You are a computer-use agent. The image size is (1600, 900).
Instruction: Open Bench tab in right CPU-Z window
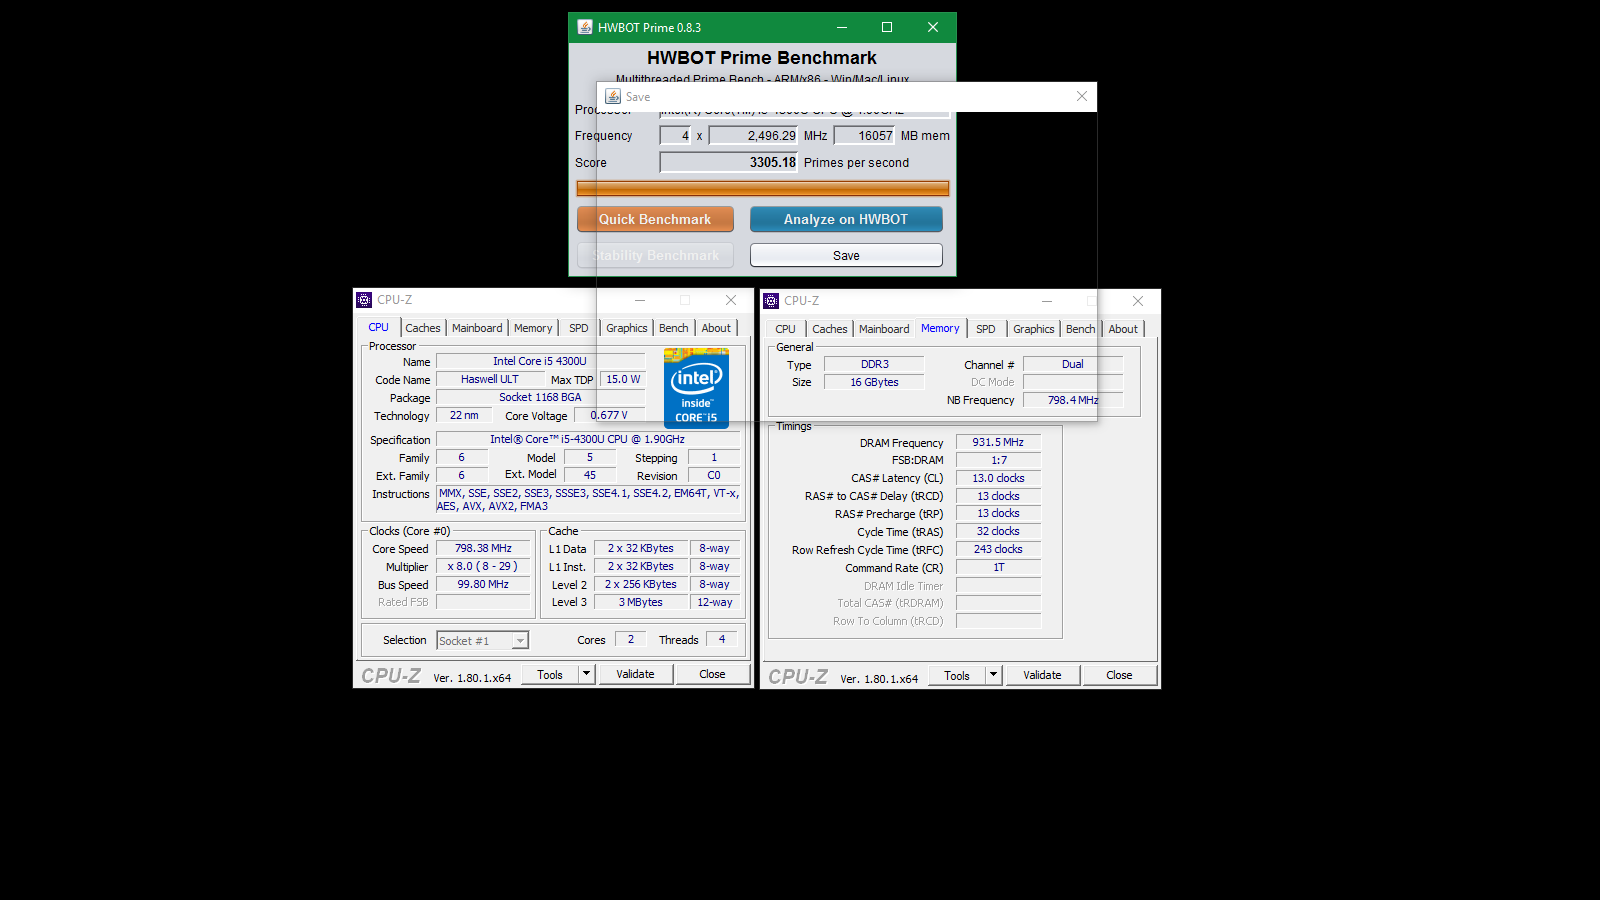click(1081, 329)
